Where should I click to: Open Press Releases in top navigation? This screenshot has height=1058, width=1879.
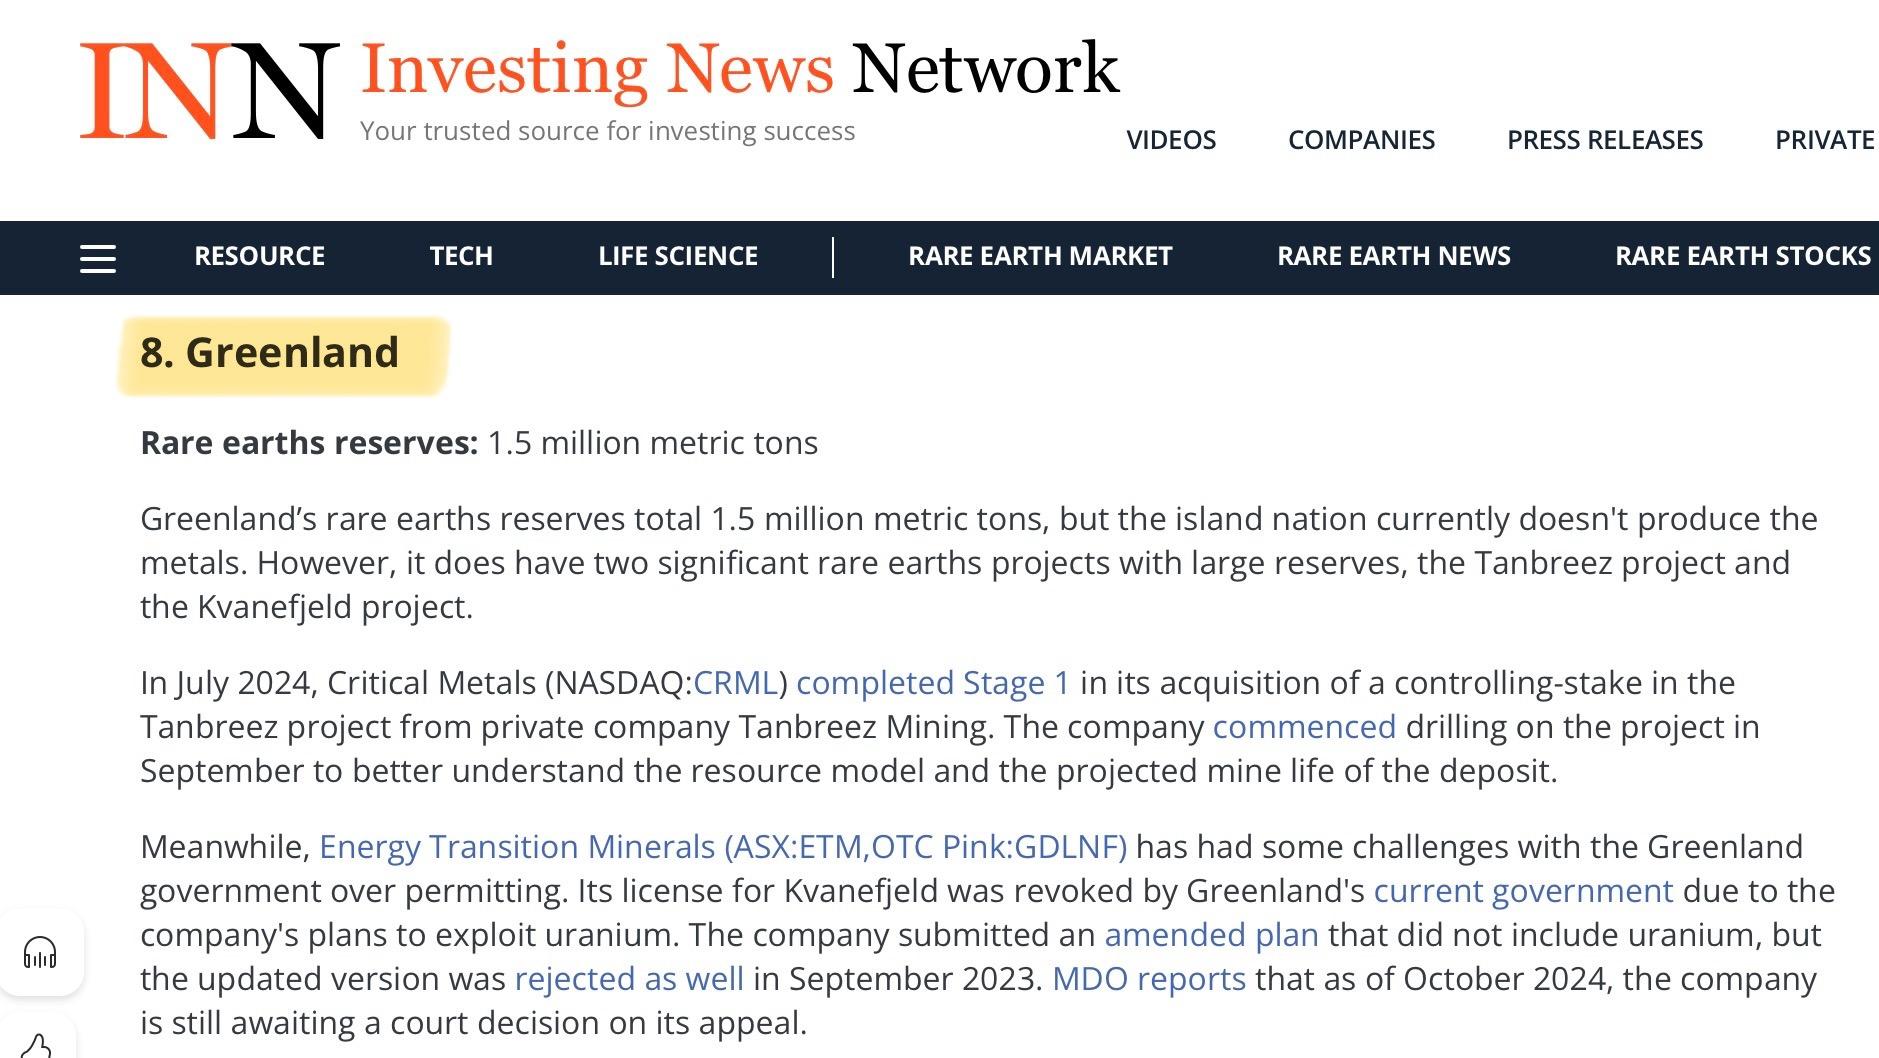point(1604,140)
